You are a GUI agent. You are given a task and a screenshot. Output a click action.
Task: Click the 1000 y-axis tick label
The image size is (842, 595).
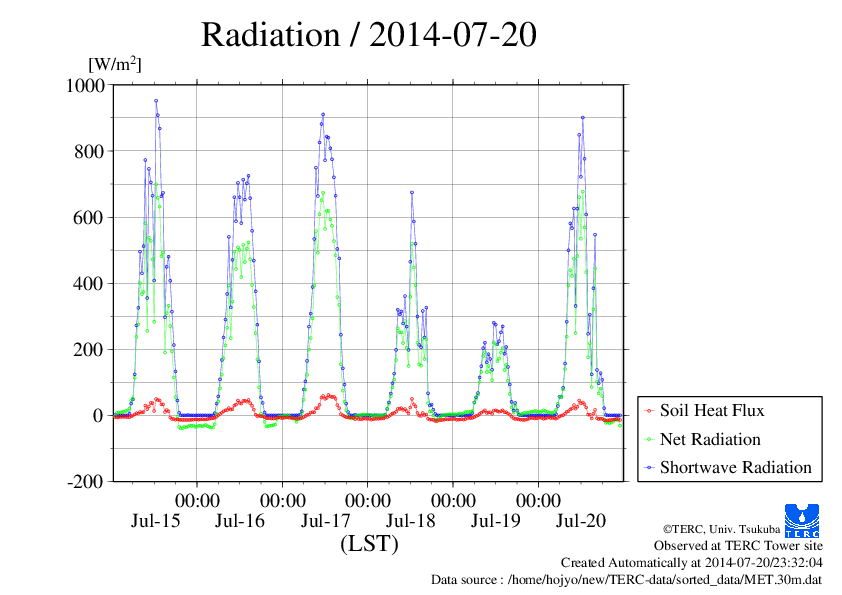[x=85, y=85]
